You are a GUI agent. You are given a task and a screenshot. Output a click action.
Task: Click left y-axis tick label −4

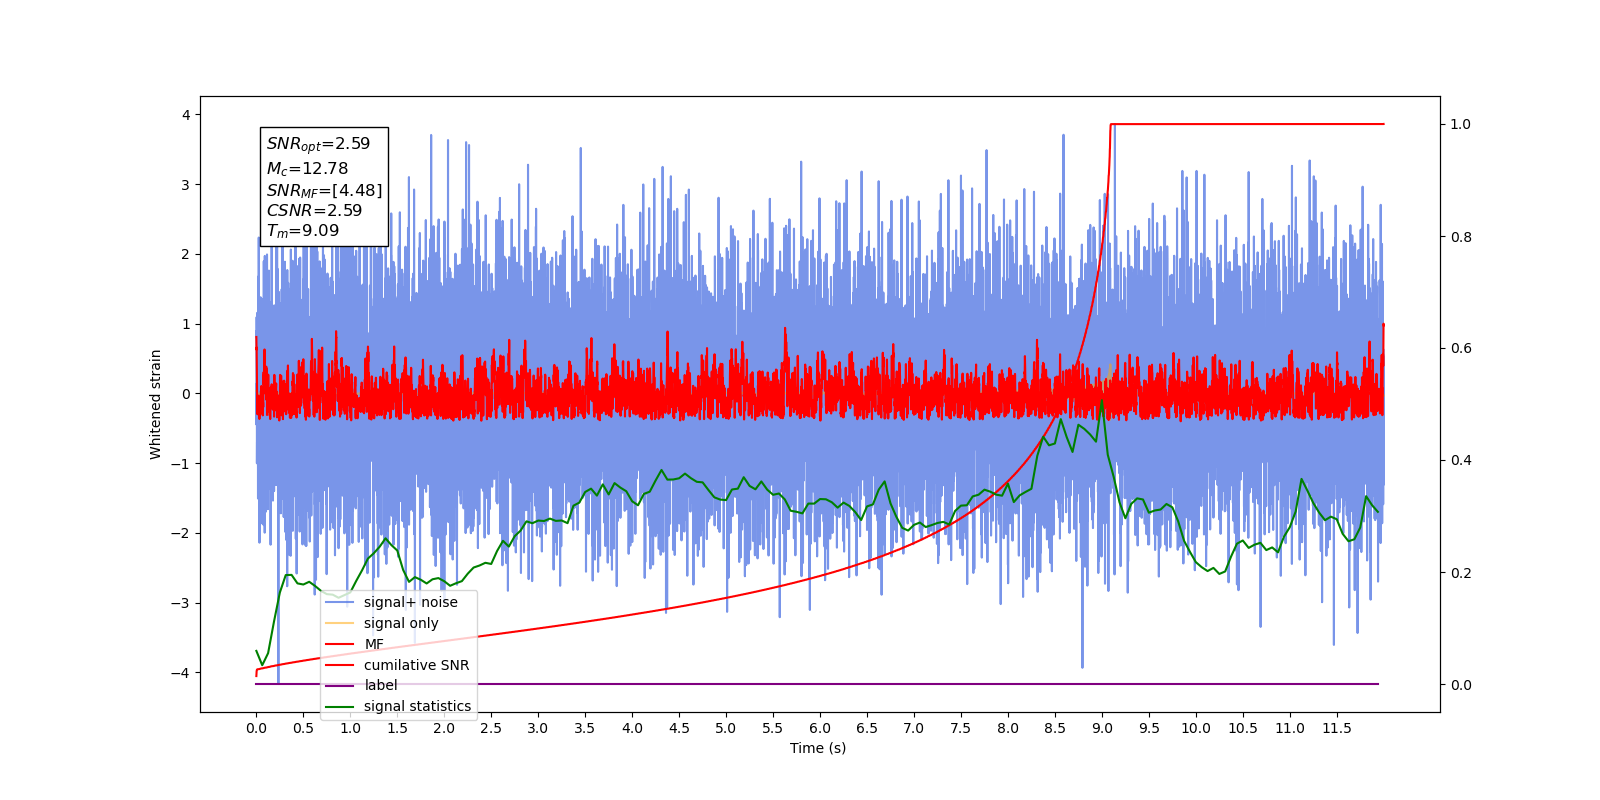[x=180, y=673]
